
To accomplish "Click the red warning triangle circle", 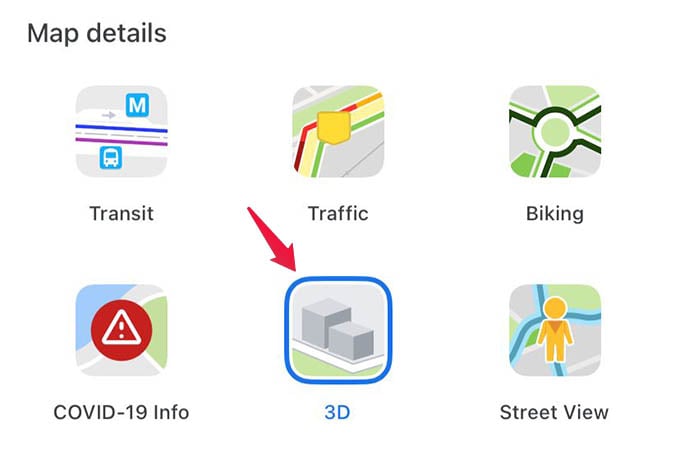I will (121, 330).
